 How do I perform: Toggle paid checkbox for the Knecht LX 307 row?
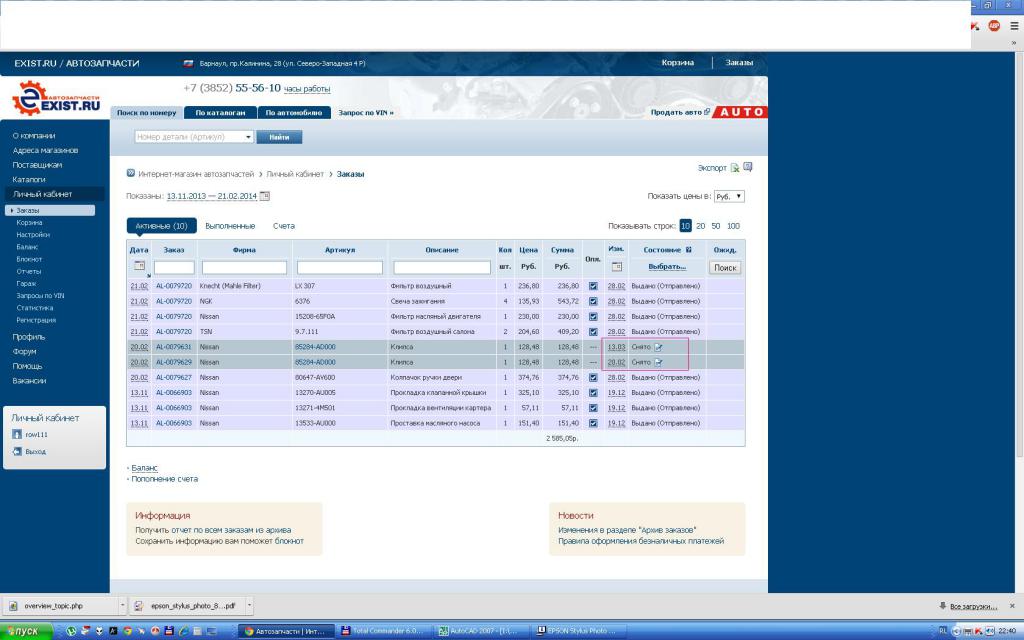tap(593, 286)
